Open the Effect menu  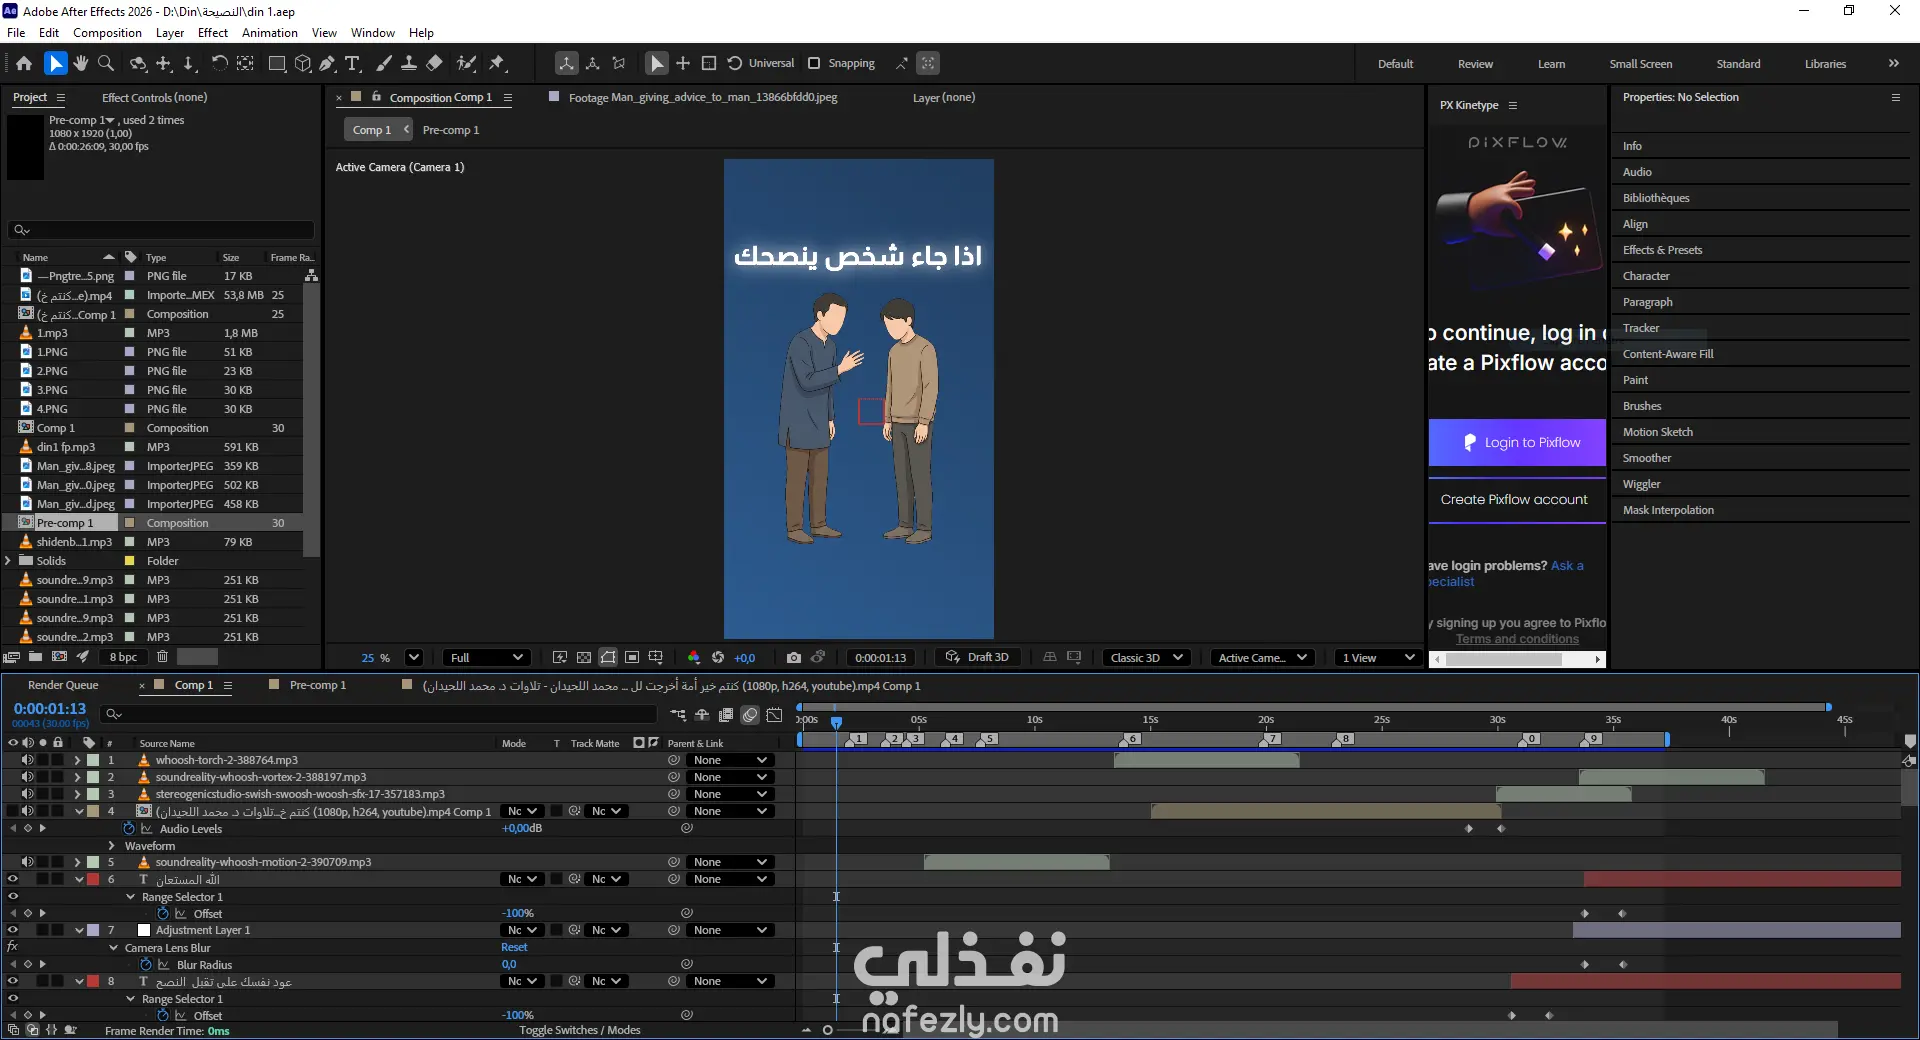[213, 33]
